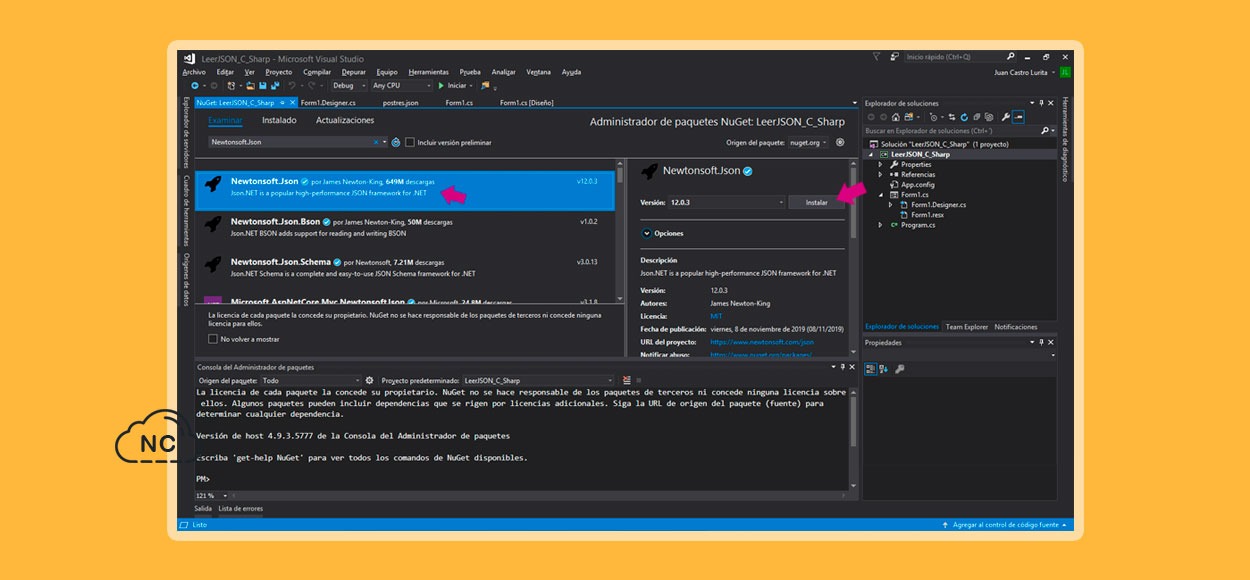
Task: Click search magnifier in Solution Explorer search box
Action: click(x=1045, y=131)
